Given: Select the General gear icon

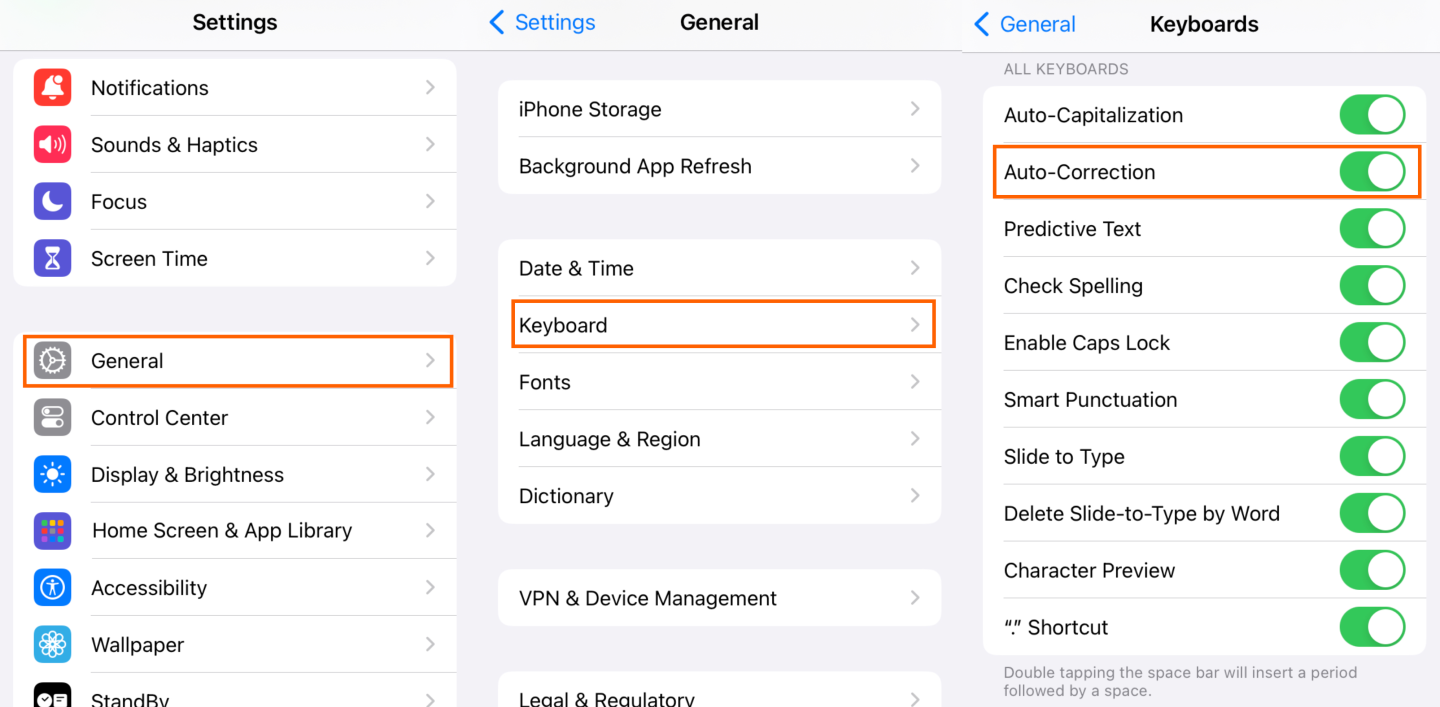Looking at the screenshot, I should tap(52, 361).
